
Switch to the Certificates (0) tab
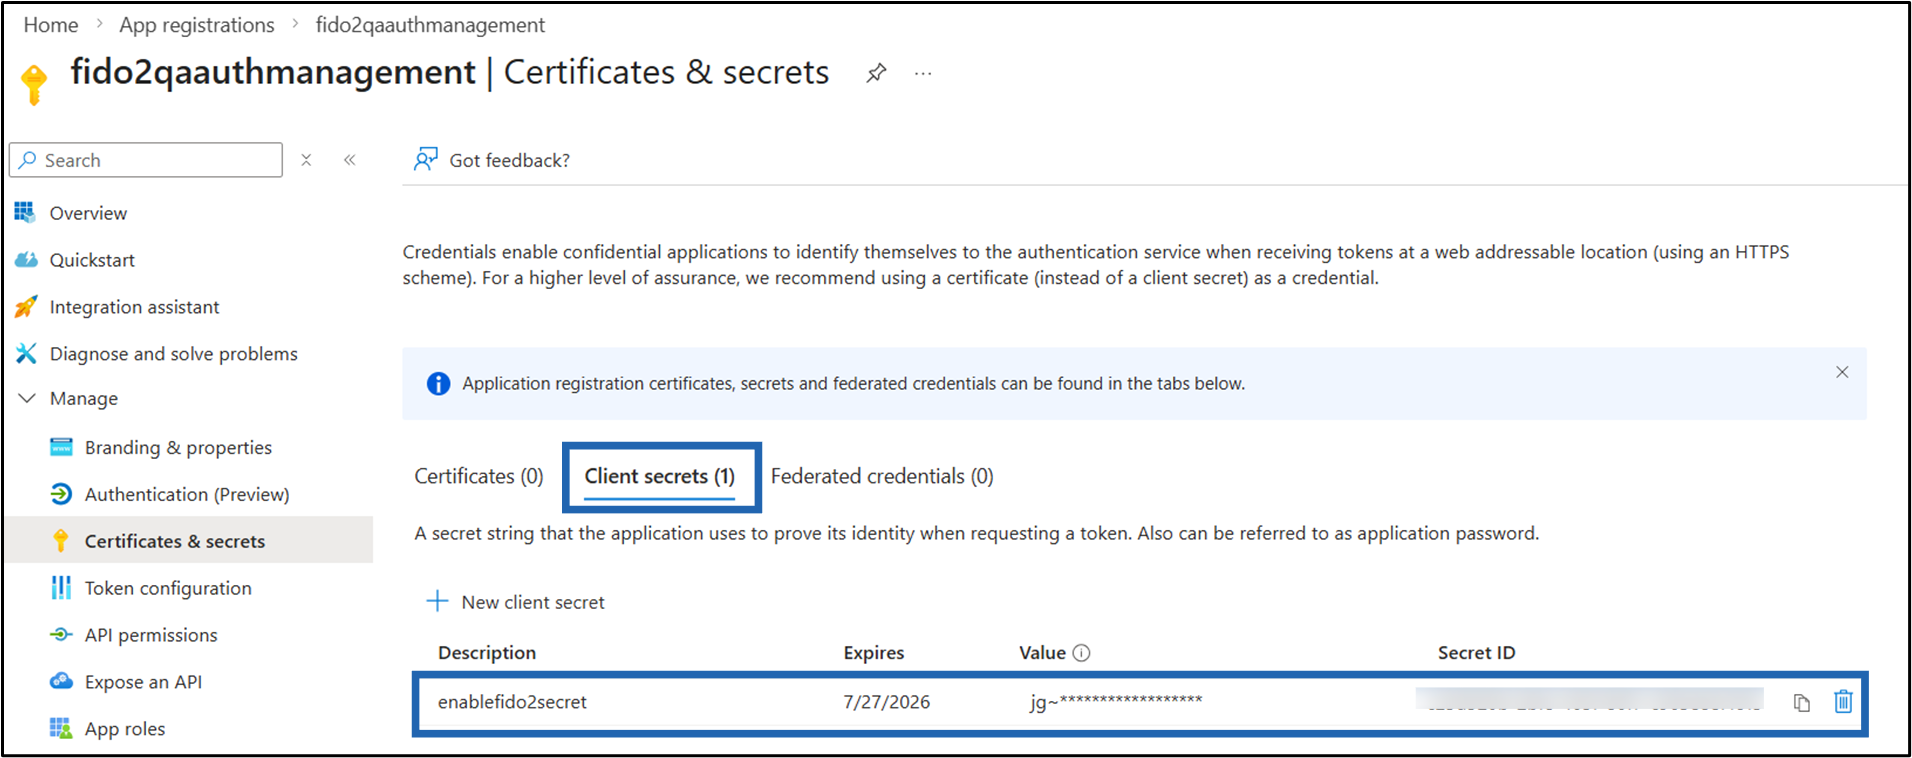coord(479,476)
